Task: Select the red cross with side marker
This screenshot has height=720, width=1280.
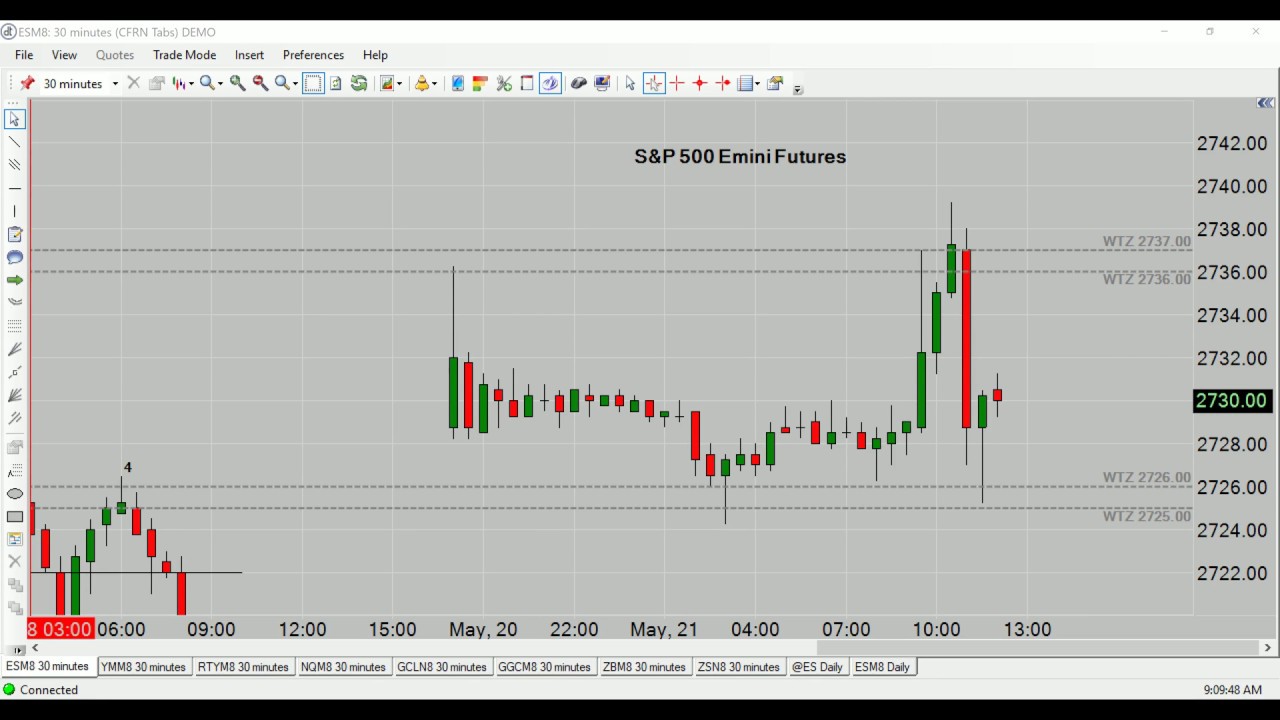Action: 723,84
